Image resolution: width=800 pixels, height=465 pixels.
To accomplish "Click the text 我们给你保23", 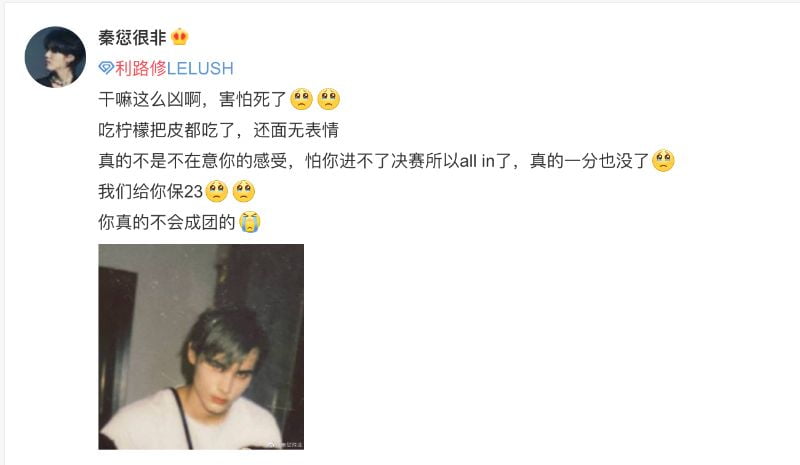I will tap(151, 191).
